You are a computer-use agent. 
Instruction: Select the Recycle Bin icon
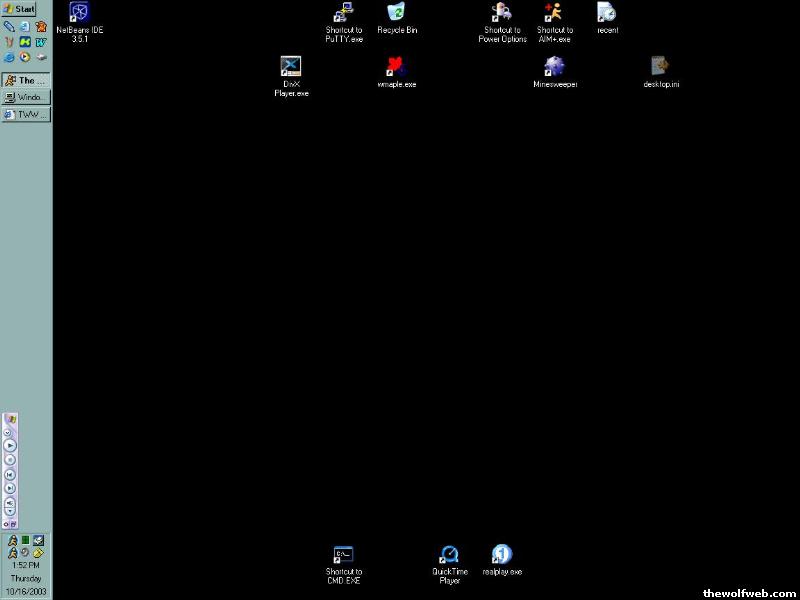[397, 13]
